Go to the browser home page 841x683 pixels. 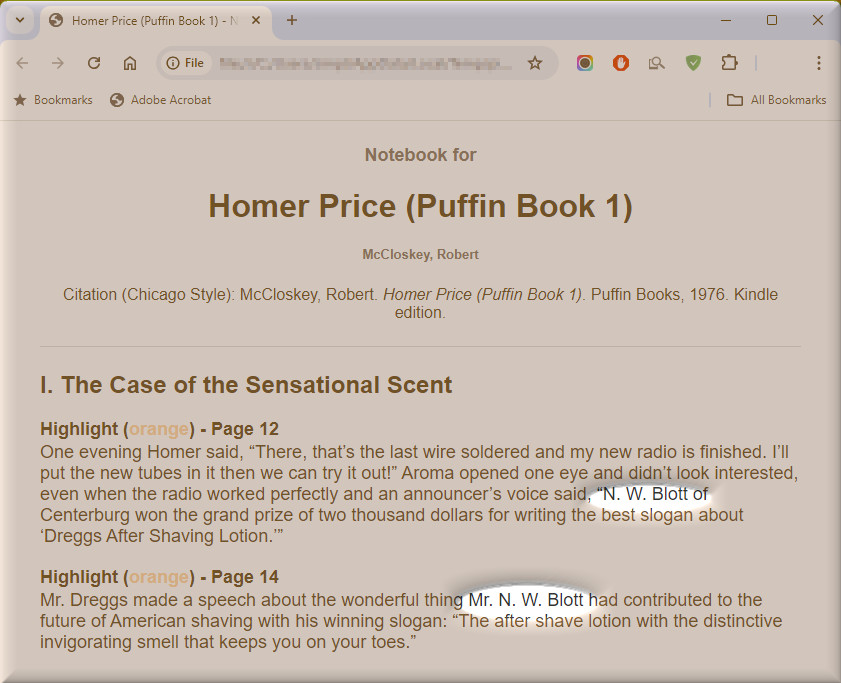pos(130,63)
